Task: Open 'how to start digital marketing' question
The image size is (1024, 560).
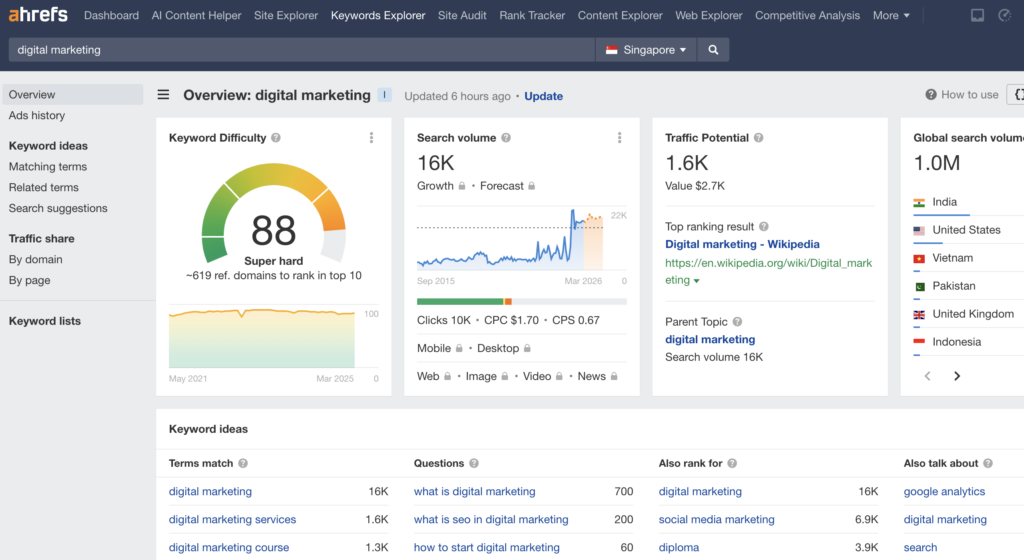Action: click(487, 548)
